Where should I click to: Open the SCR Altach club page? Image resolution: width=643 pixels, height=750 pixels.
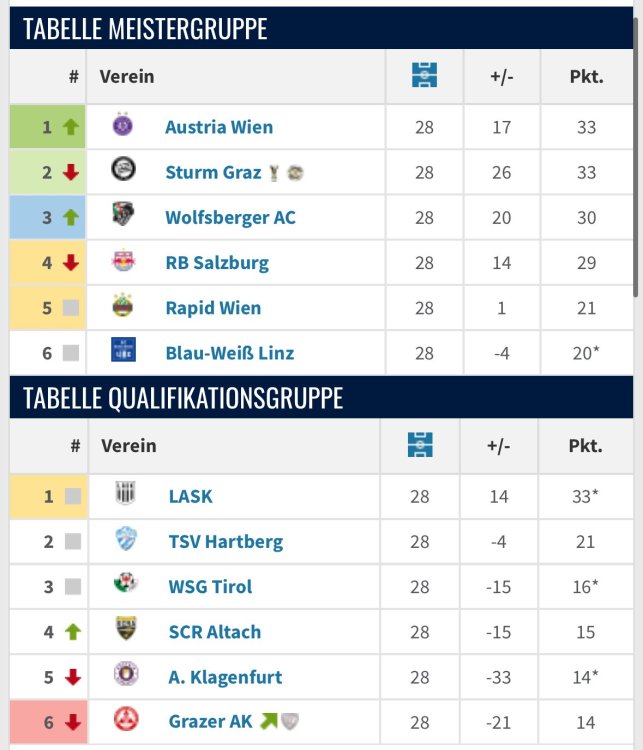pyautogui.click(x=214, y=632)
